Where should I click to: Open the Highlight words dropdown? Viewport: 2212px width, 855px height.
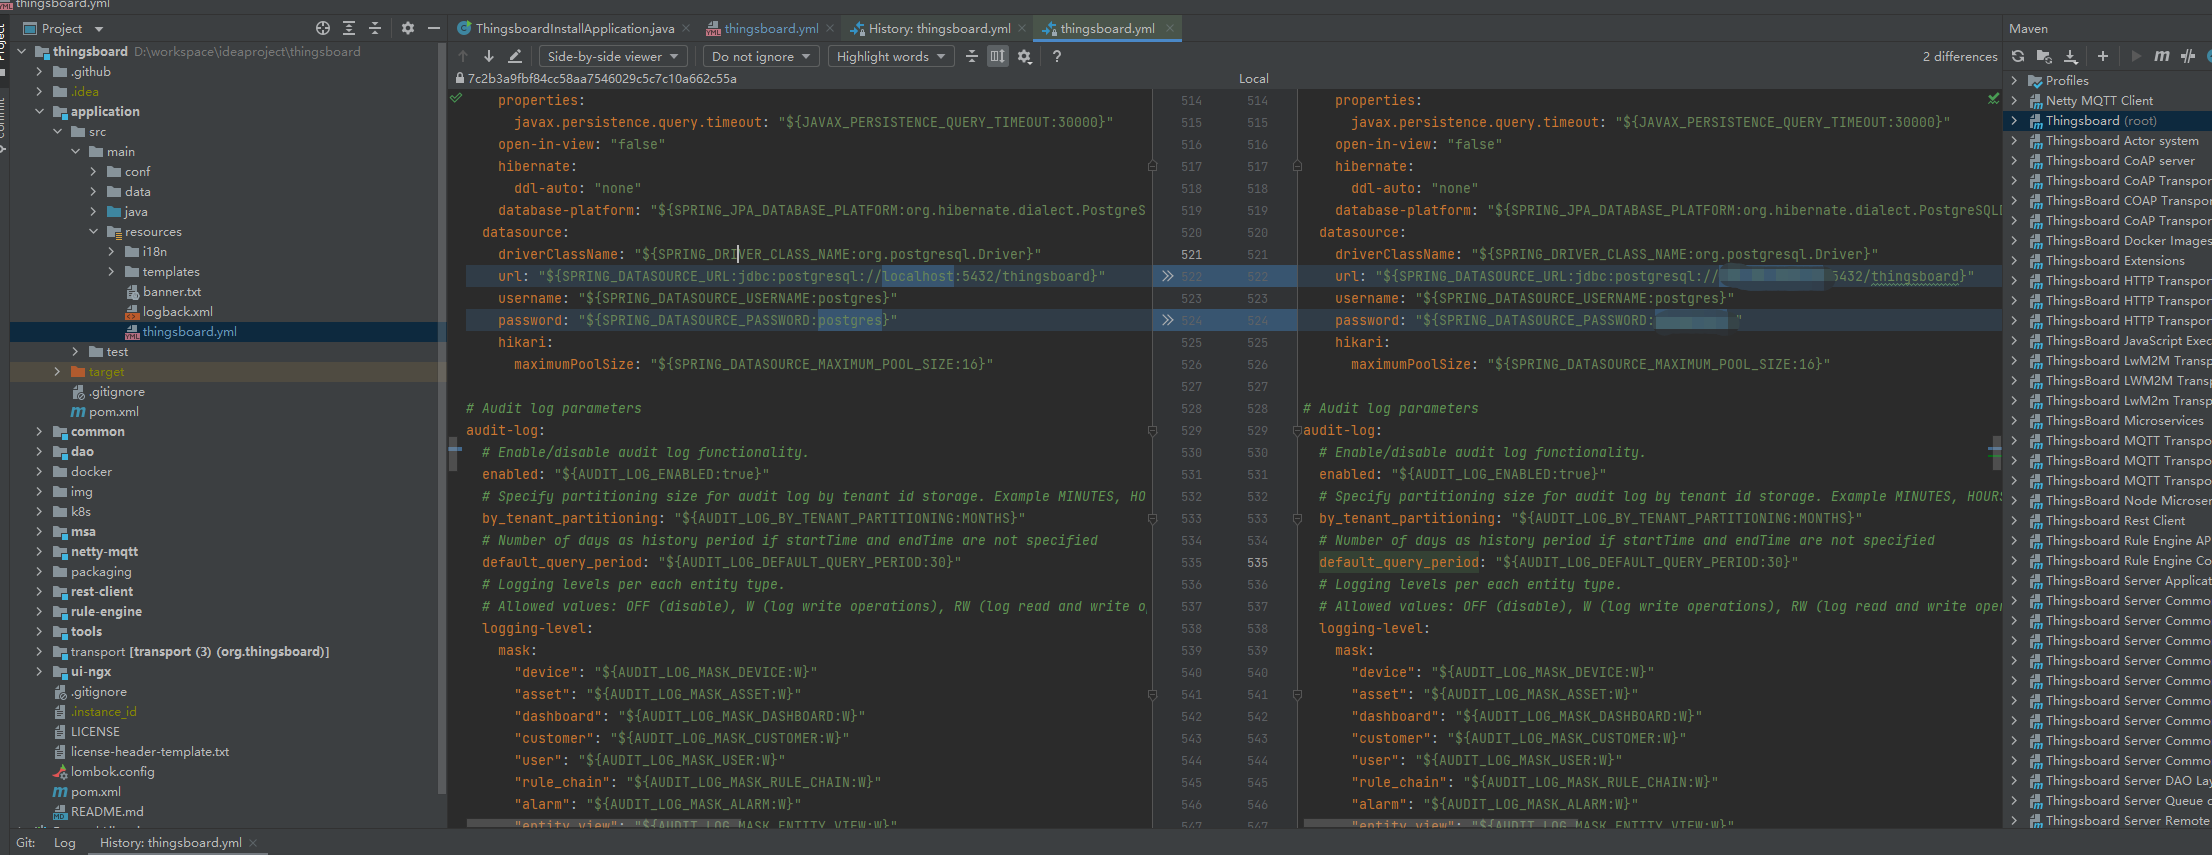click(891, 56)
